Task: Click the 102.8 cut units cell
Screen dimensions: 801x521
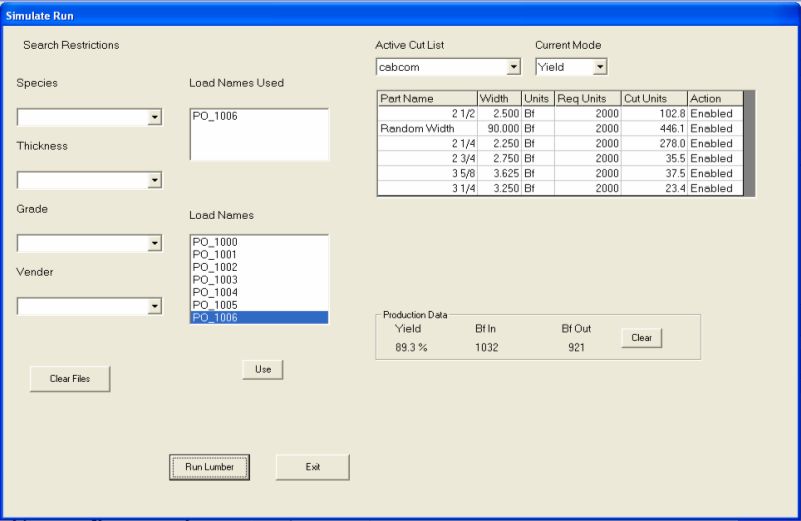Action: [654, 113]
